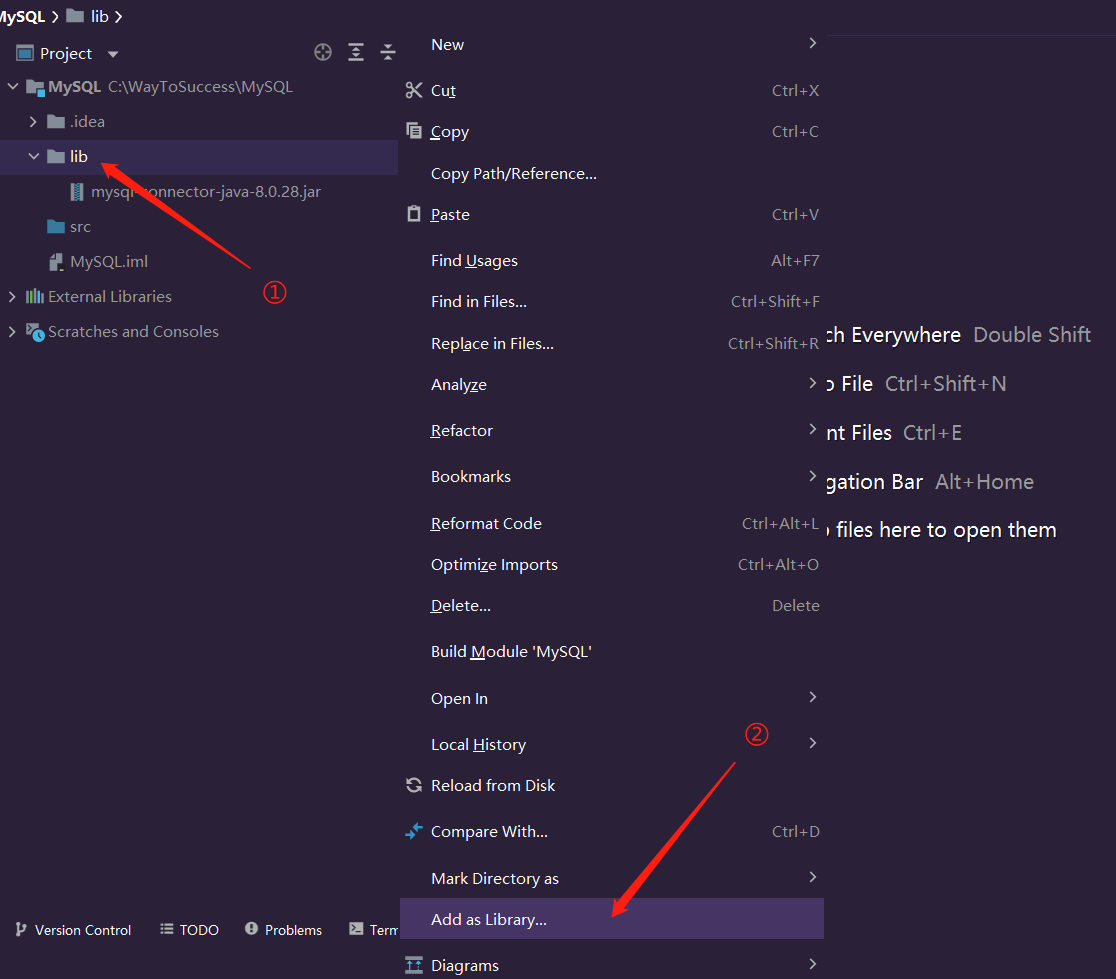
Task: Select Find in Files menu entry
Action: pyautogui.click(x=611, y=302)
